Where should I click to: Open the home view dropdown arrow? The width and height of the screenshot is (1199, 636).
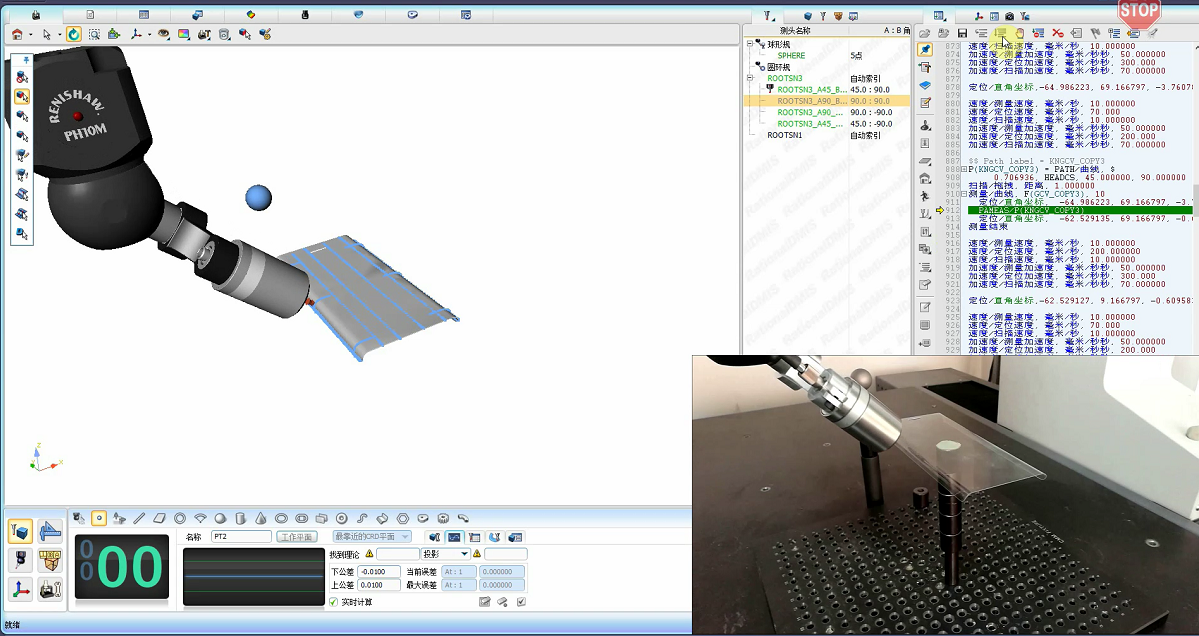tap(31, 35)
